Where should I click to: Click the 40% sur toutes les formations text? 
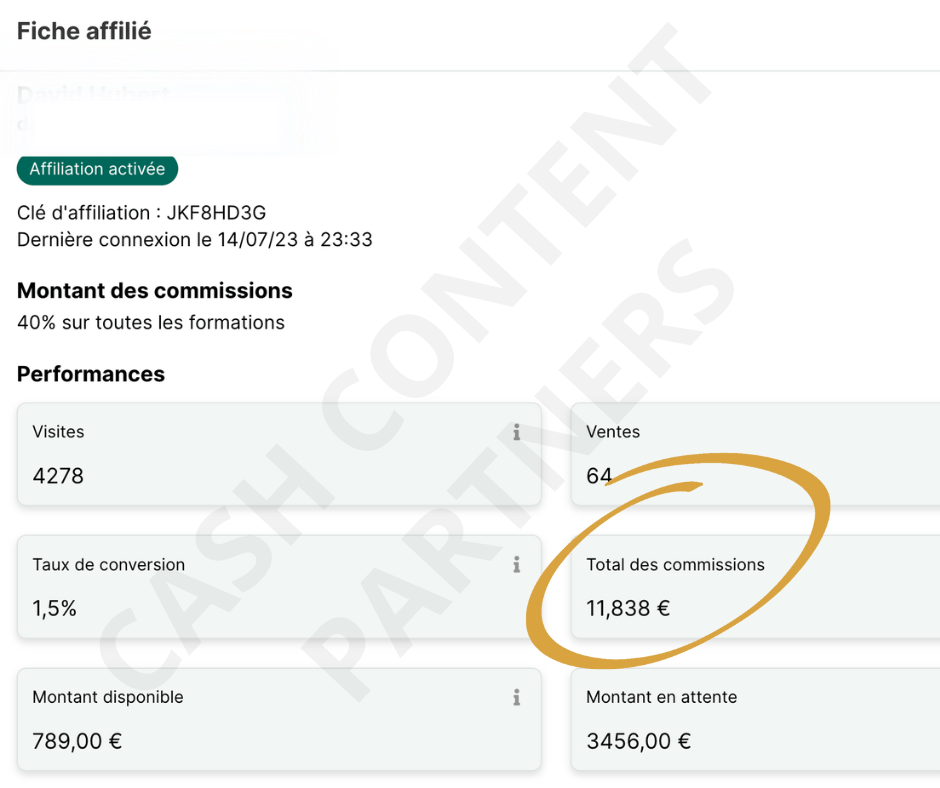pos(151,323)
